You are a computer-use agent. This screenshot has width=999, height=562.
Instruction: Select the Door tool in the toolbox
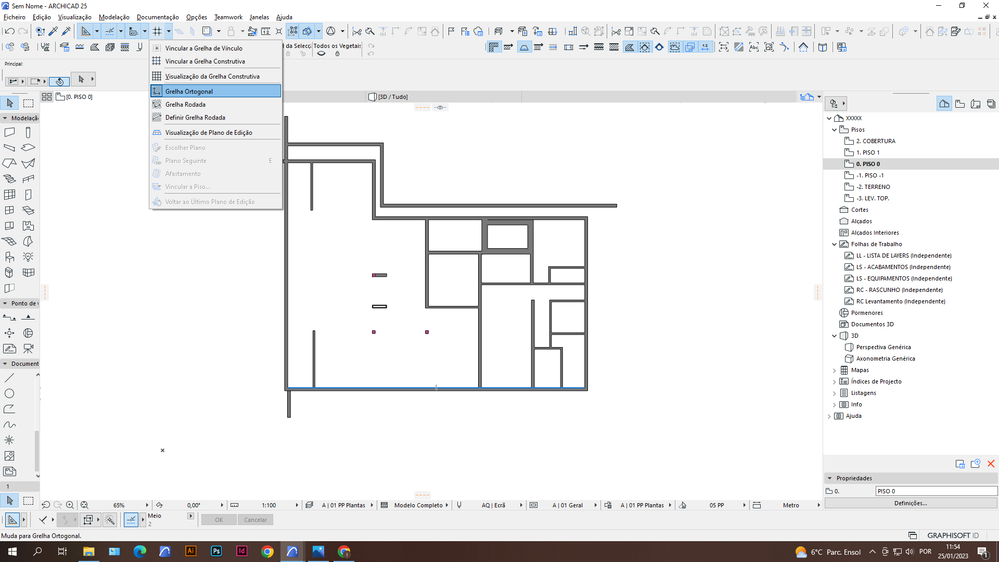point(28,195)
